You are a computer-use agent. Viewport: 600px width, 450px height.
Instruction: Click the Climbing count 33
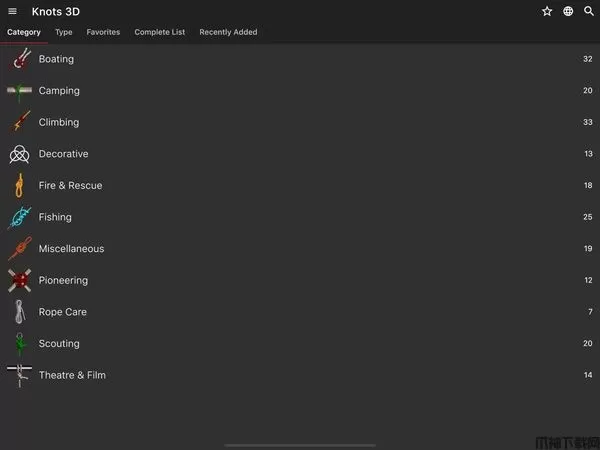coord(588,122)
